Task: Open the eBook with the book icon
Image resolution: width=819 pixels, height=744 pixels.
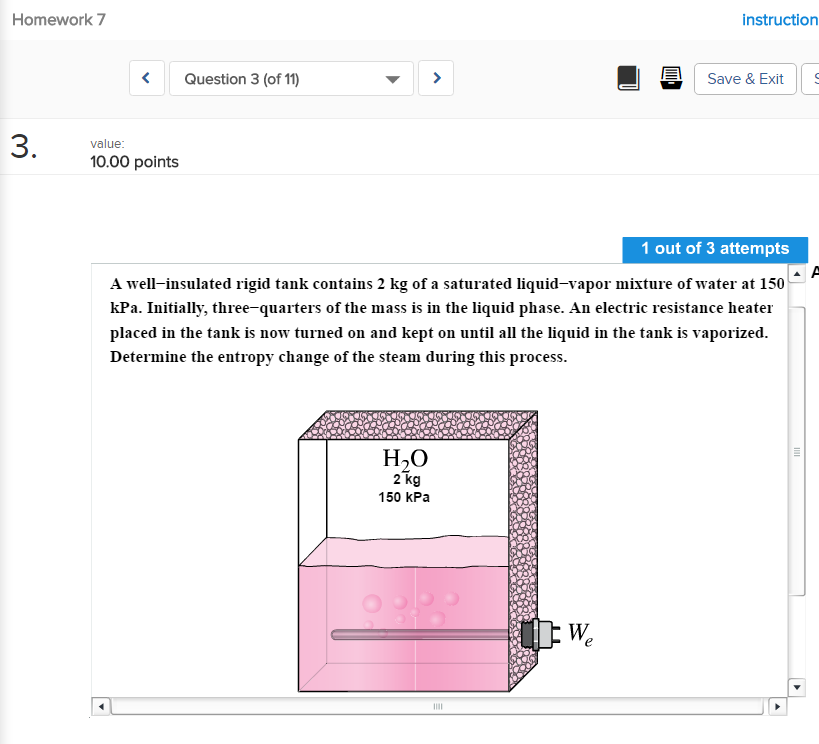Action: tap(628, 78)
